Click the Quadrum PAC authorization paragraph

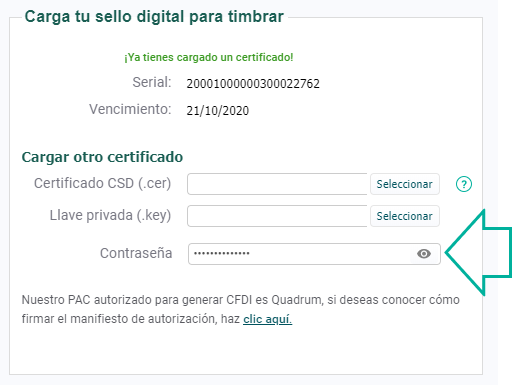[x=241, y=309]
